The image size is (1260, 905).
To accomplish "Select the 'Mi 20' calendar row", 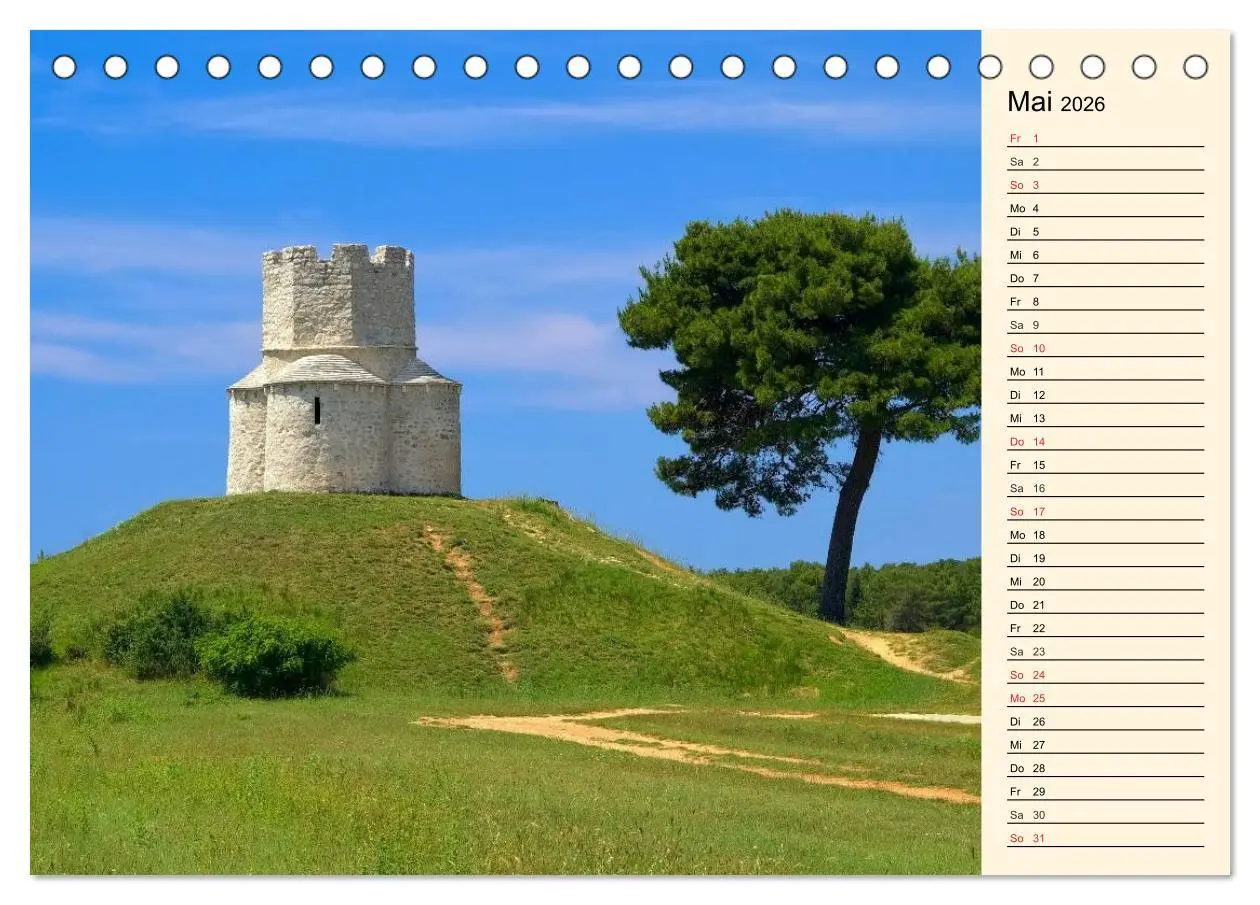I will (1105, 581).
